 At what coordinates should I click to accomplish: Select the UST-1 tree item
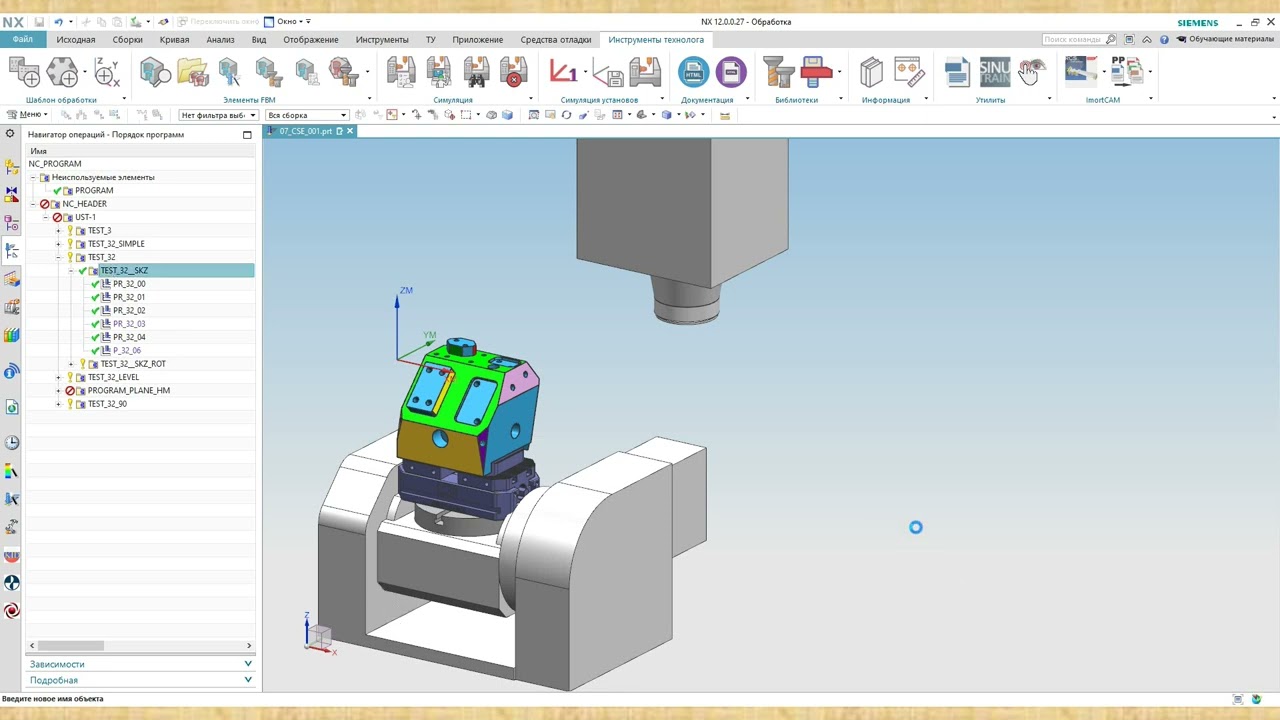pyautogui.click(x=85, y=217)
